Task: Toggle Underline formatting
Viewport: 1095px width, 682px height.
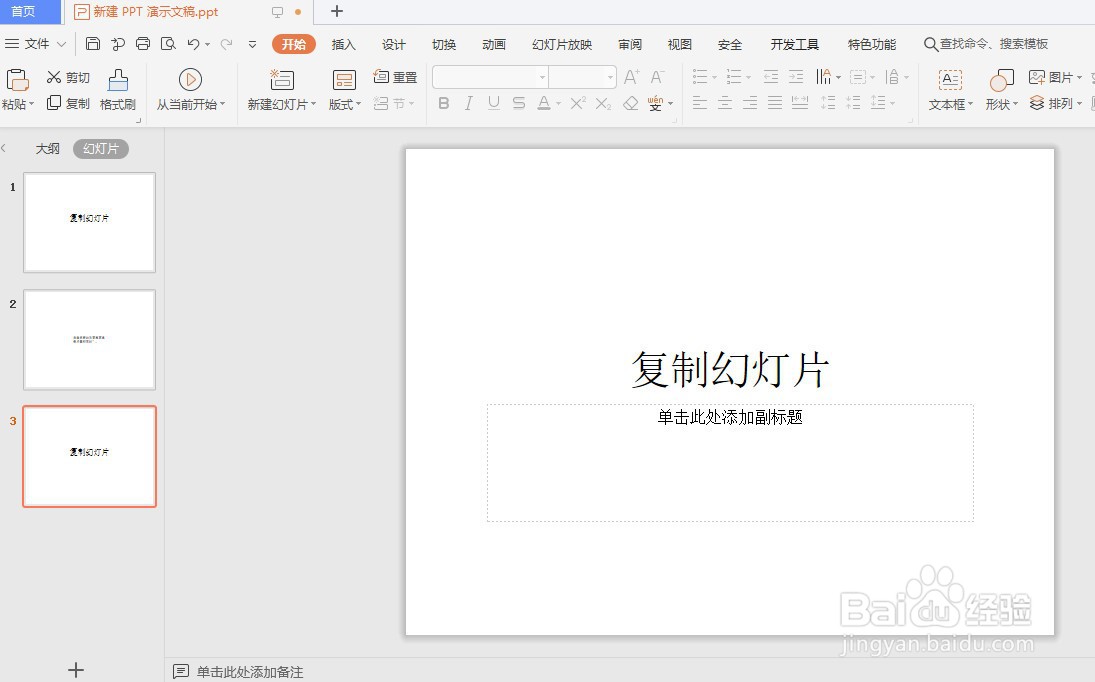Action: (494, 103)
